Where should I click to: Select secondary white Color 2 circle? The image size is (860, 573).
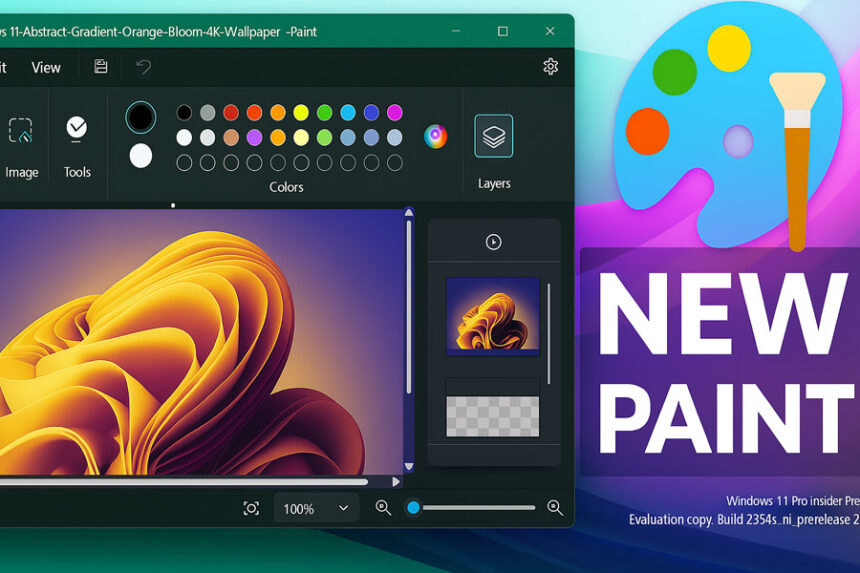point(140,156)
